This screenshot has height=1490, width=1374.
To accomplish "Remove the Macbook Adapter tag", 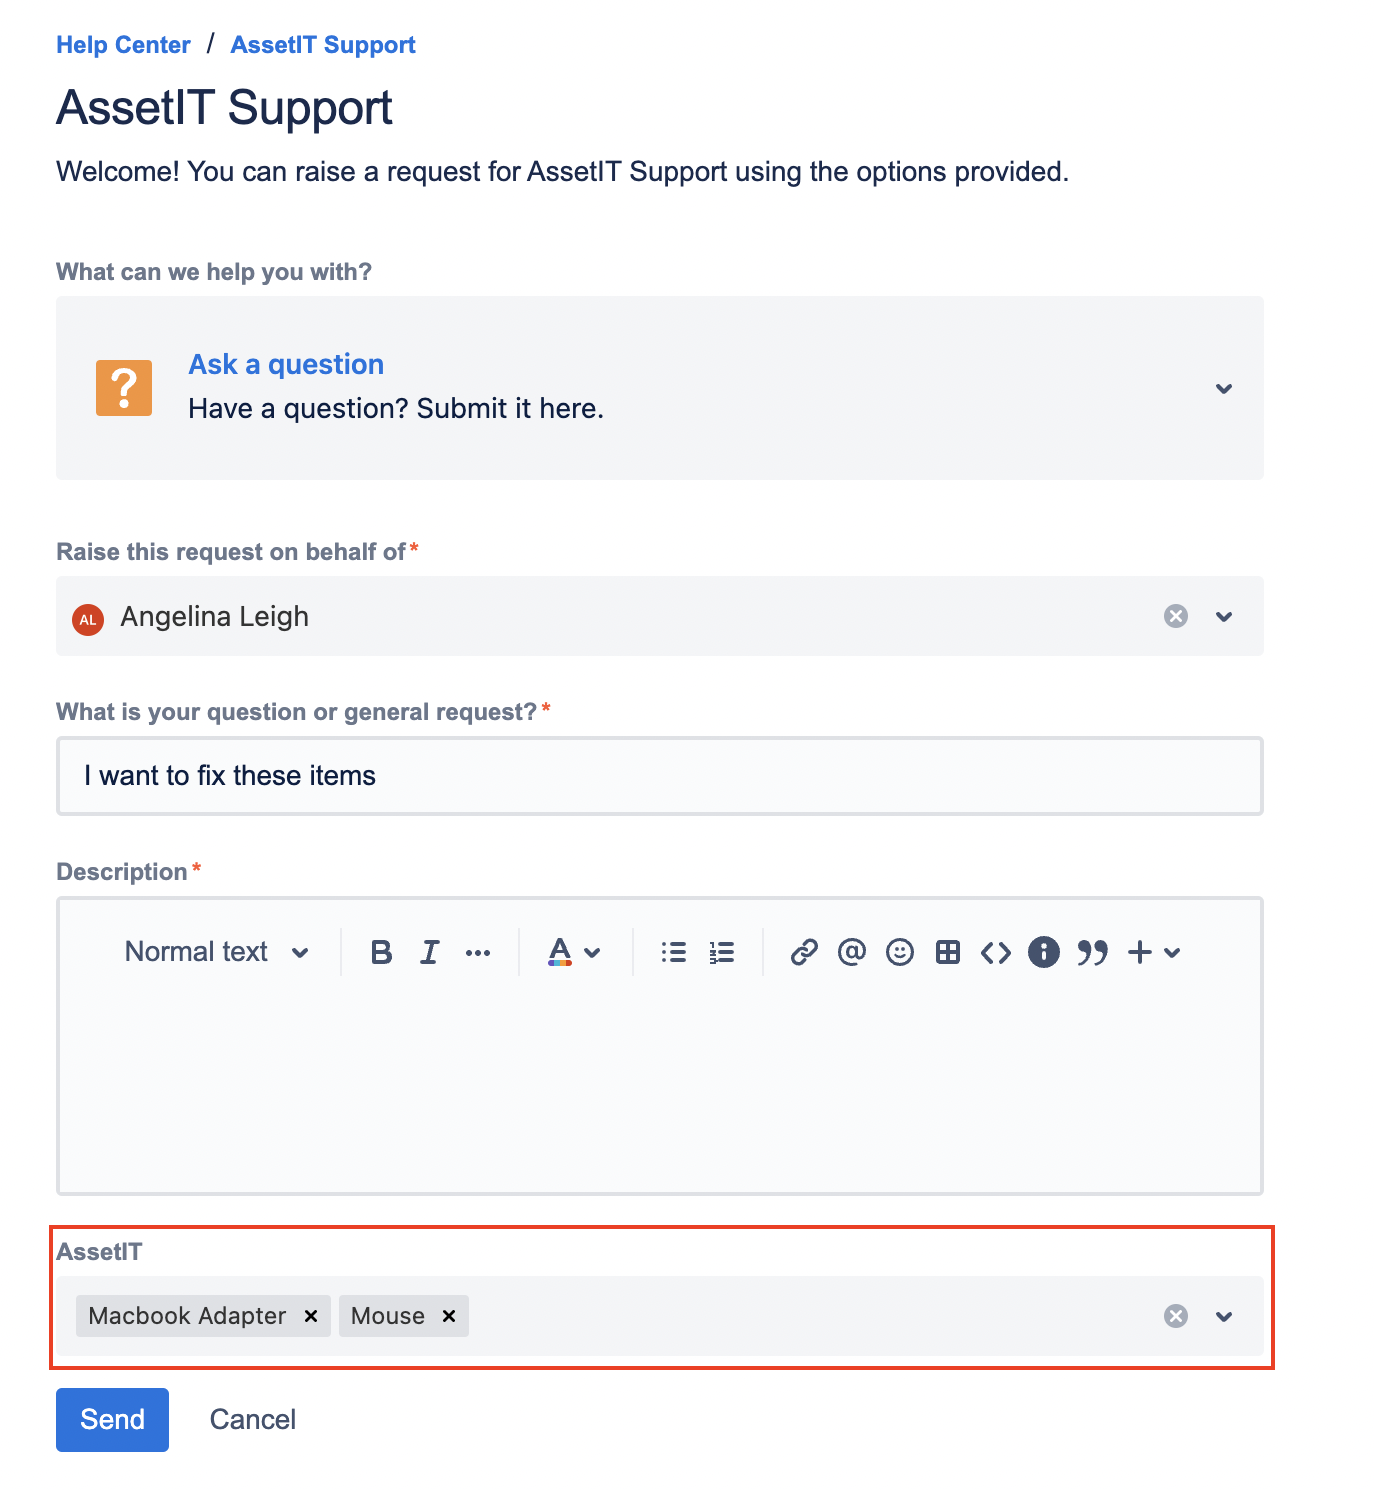I will coord(311,1316).
